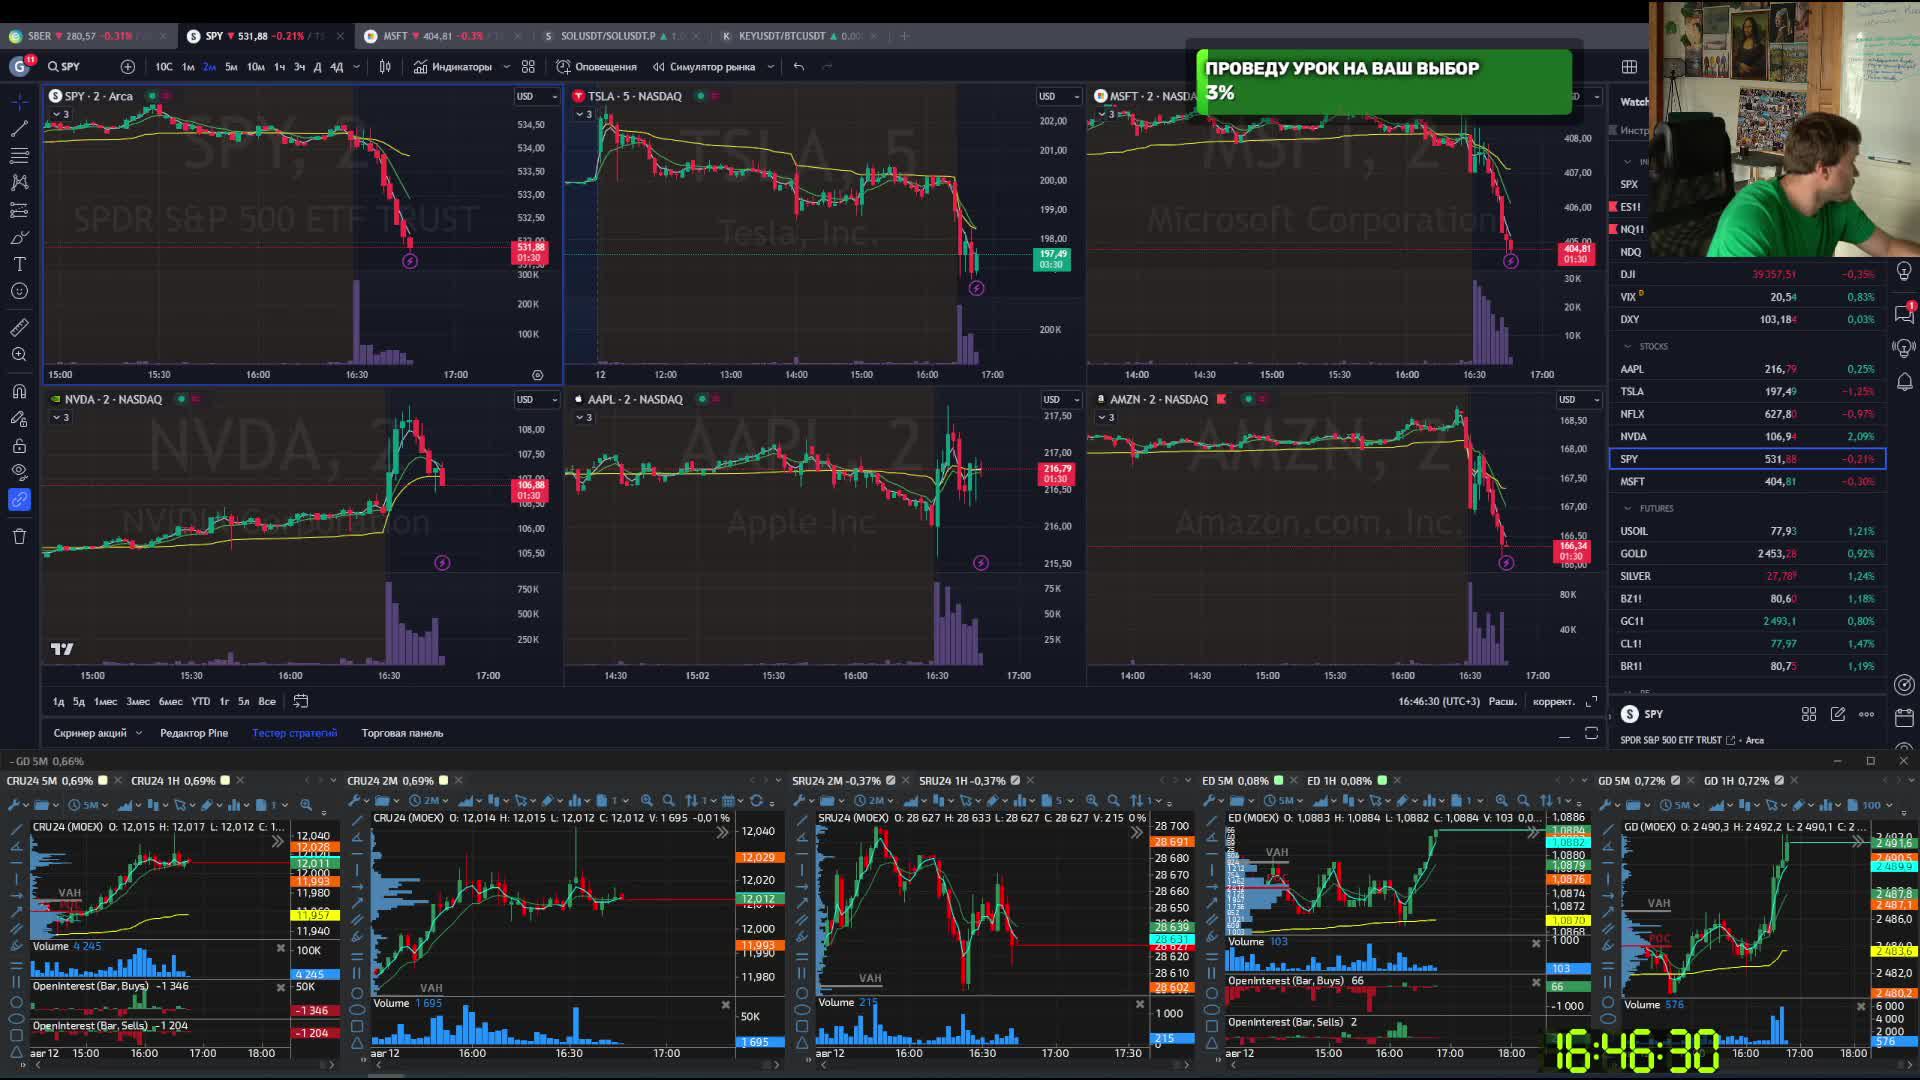
Task: Toggle magnet mode in left toolbar
Action: pos(19,391)
